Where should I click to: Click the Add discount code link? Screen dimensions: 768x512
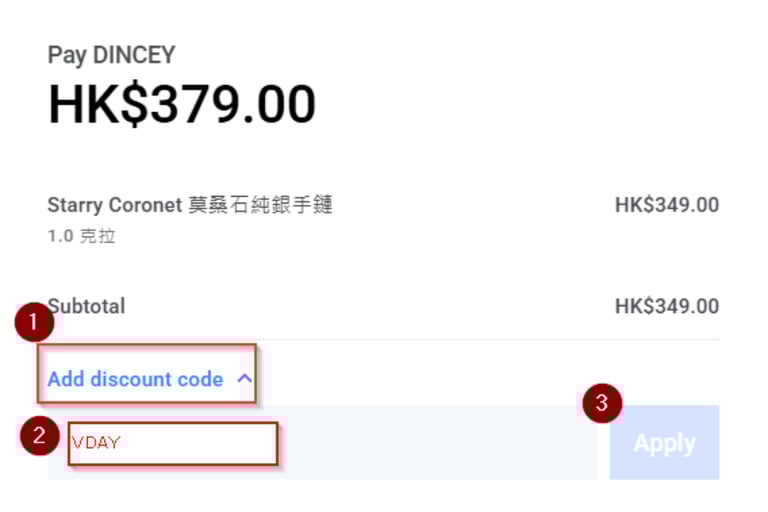(x=135, y=379)
